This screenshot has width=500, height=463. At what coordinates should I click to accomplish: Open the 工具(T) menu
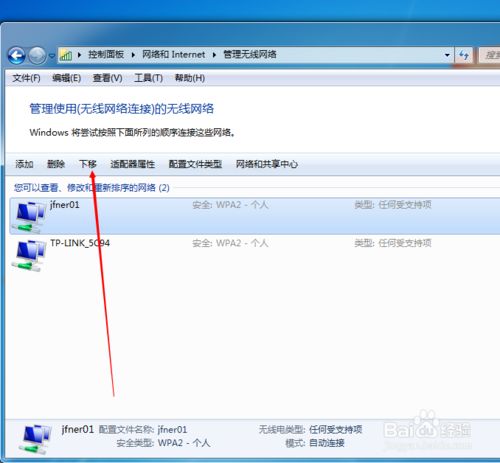tap(148, 78)
